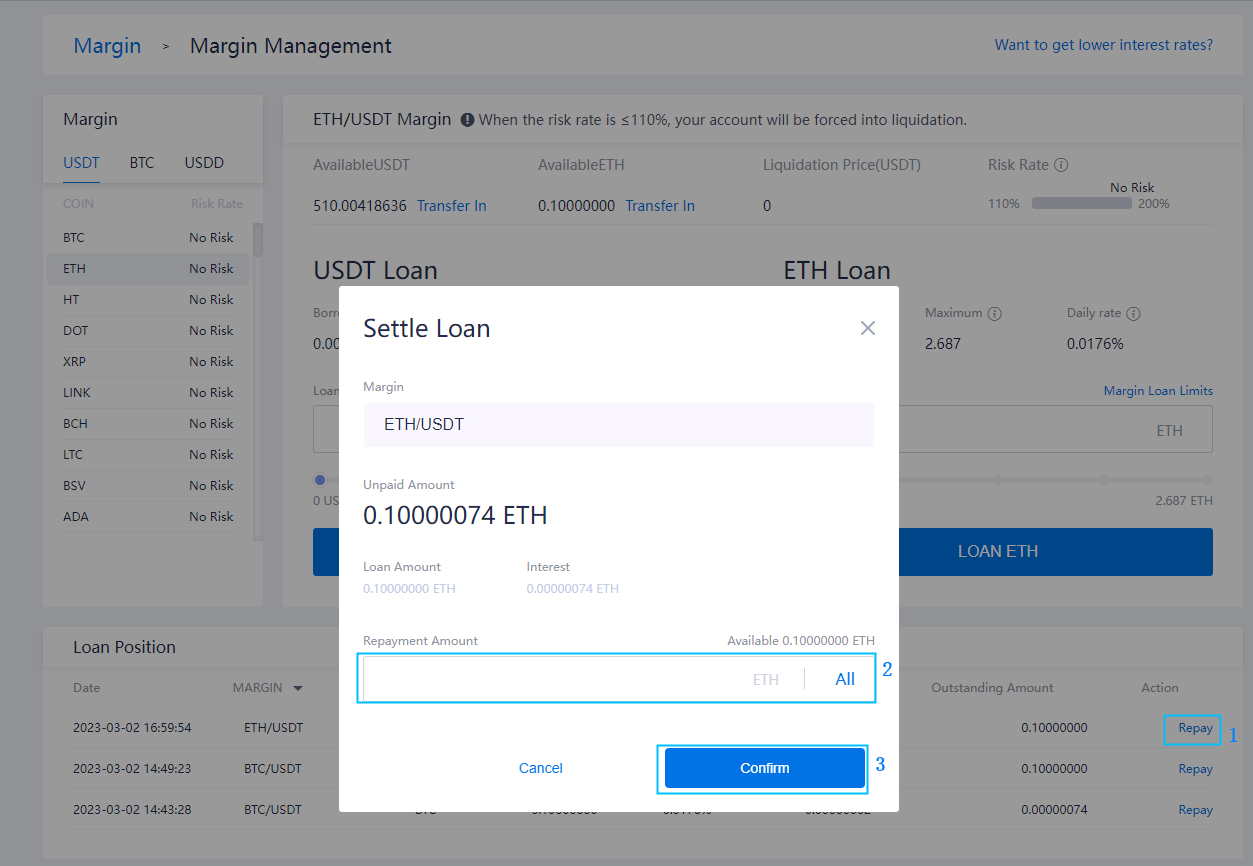Open the Margin Loan Limits link

[x=1157, y=390]
